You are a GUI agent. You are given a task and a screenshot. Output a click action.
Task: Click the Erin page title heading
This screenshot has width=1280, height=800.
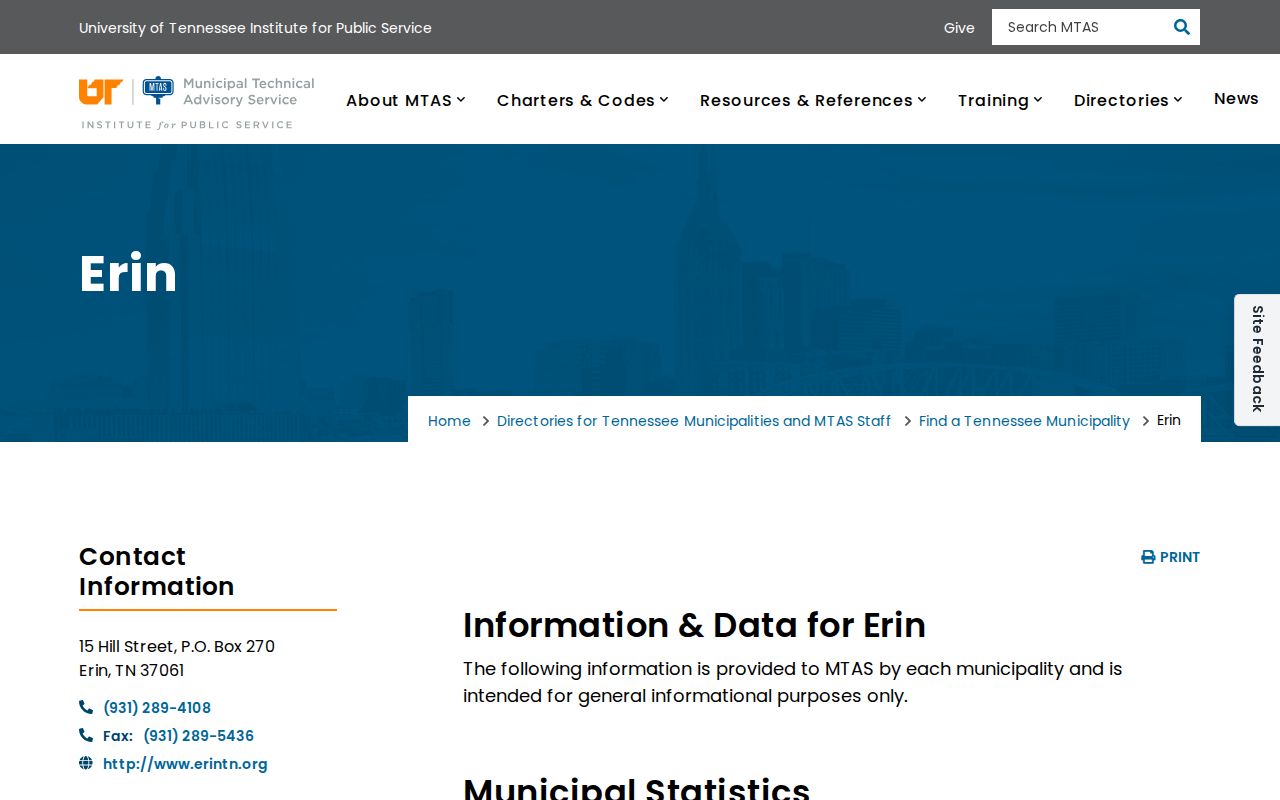click(128, 273)
